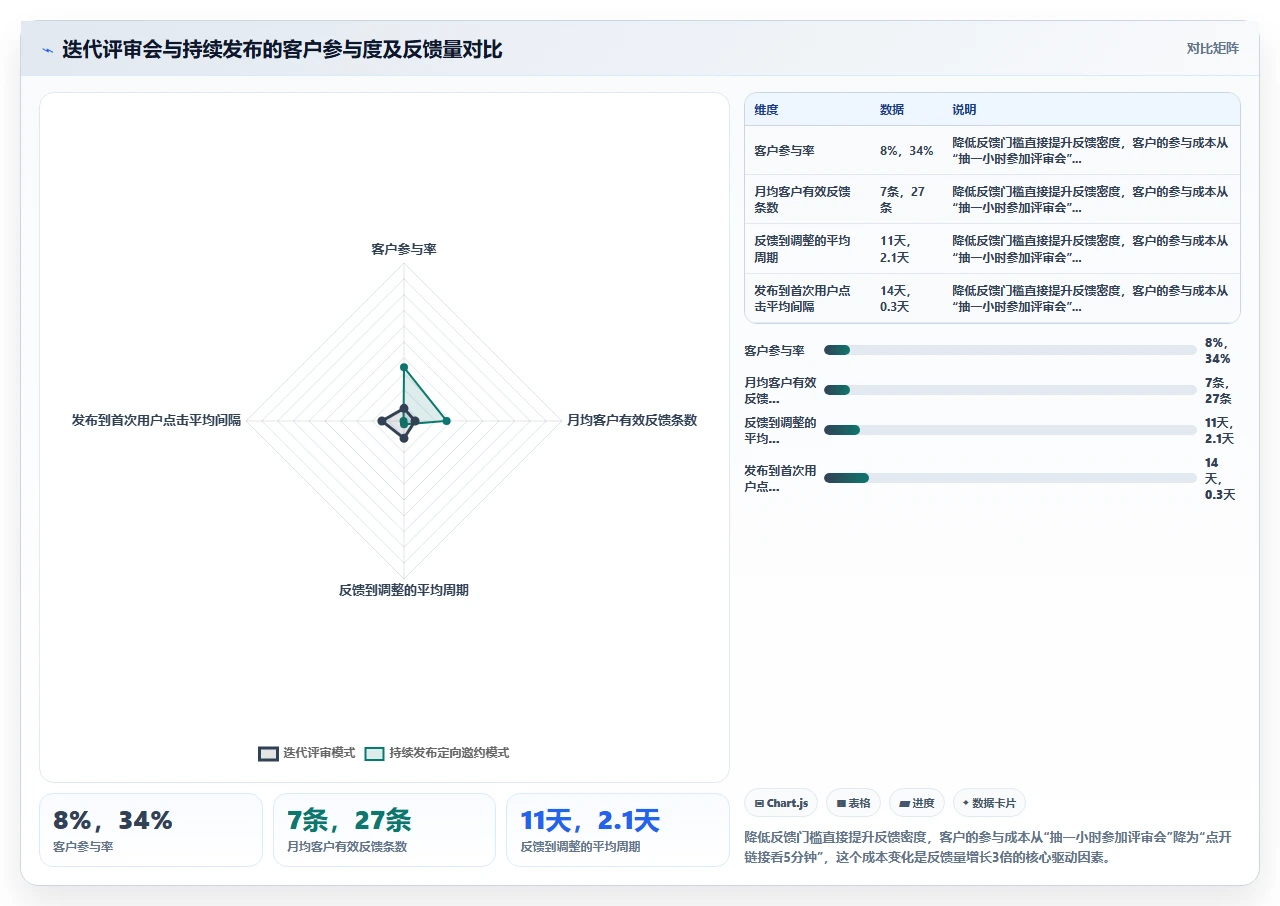This screenshot has width=1280, height=906.
Task: Toggle the 迭代评审模式 legend entry
Action: (307, 753)
